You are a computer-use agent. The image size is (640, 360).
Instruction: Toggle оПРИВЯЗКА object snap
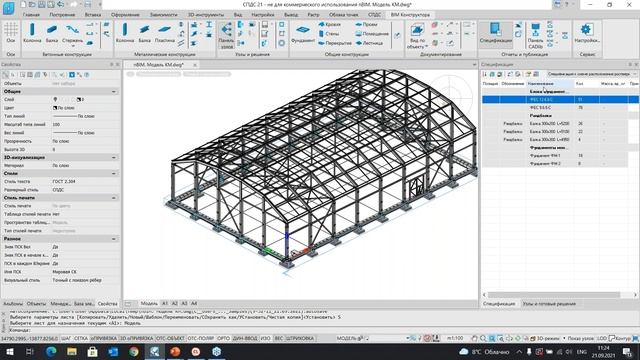[x=104, y=338]
